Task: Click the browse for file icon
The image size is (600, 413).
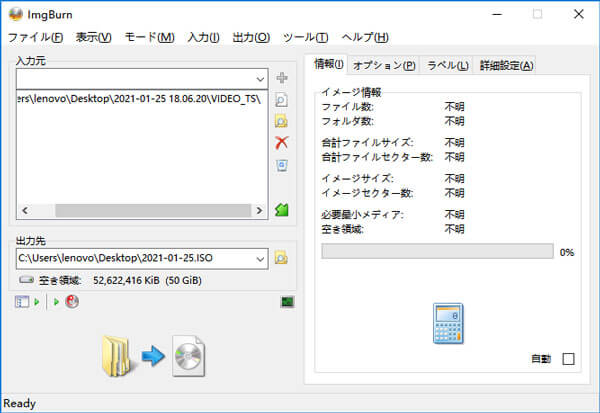Action: pos(282,100)
